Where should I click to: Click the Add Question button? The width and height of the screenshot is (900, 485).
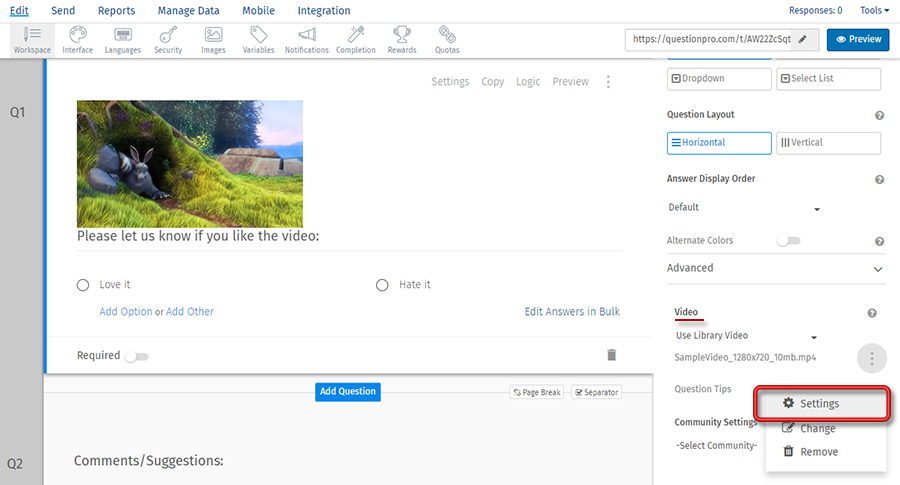pyautogui.click(x=348, y=391)
